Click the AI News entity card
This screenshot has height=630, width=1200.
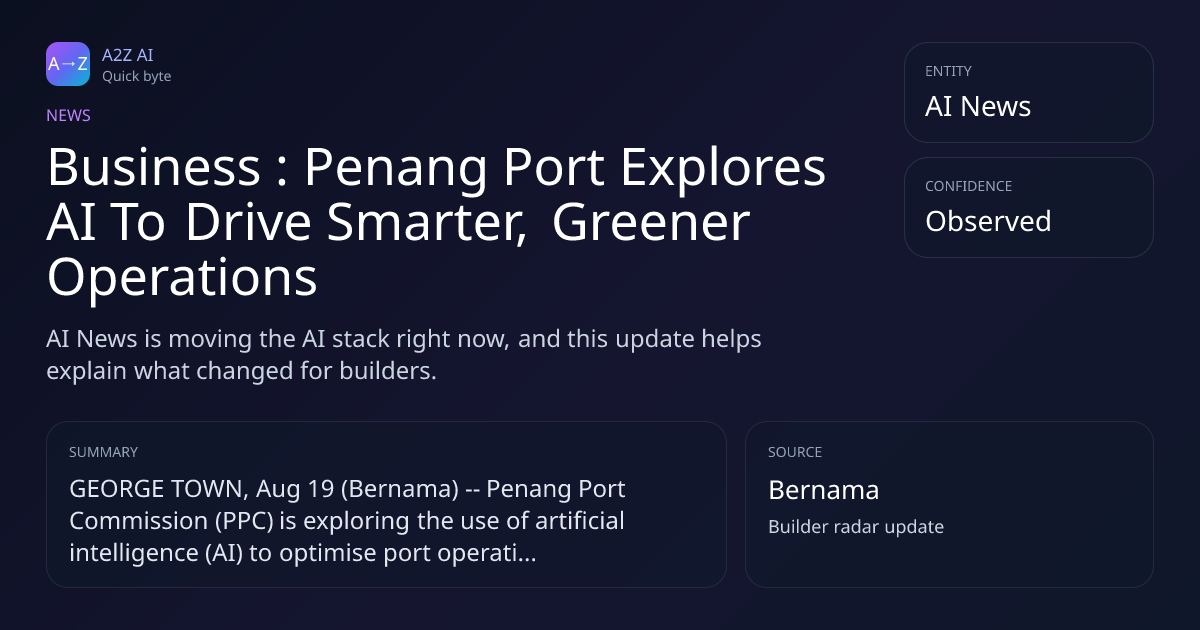pos(1028,92)
